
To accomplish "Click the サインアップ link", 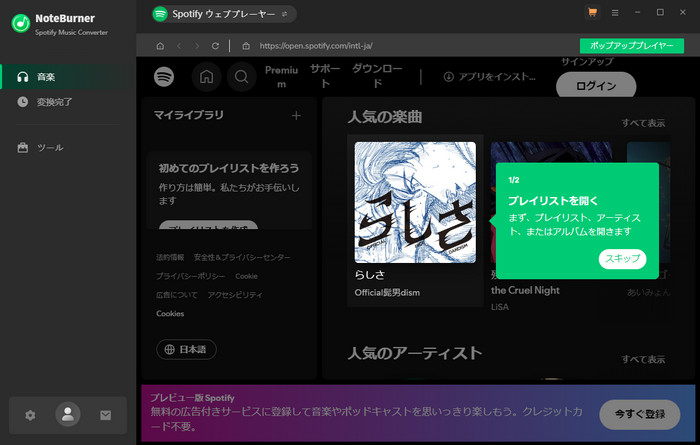I will click(x=587, y=62).
